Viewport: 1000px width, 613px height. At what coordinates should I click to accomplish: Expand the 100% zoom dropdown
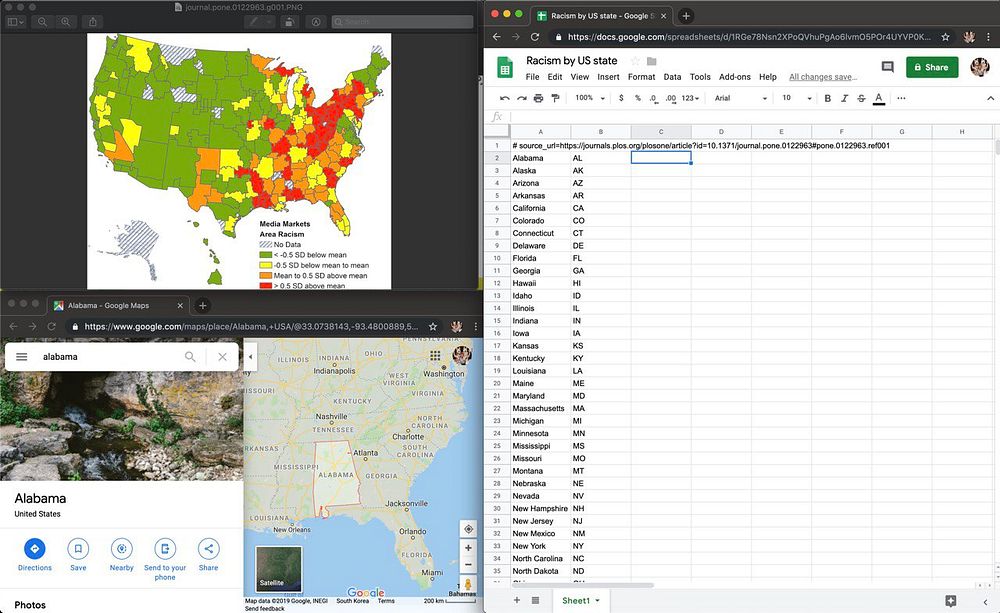tap(590, 98)
